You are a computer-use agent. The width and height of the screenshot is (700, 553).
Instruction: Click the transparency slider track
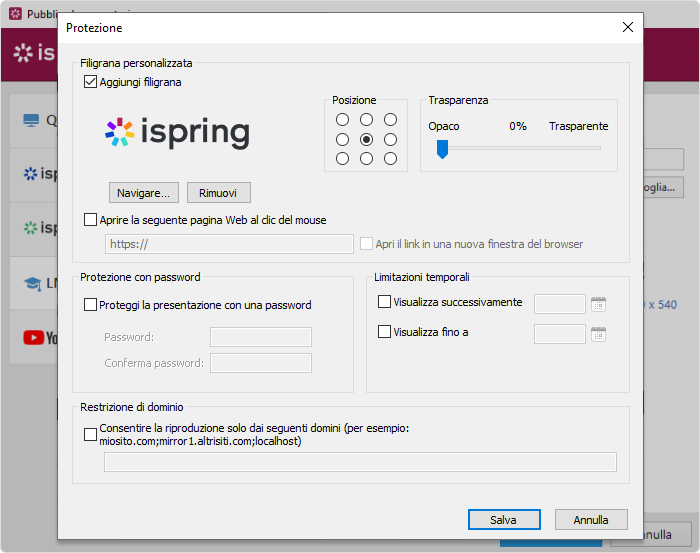click(520, 148)
